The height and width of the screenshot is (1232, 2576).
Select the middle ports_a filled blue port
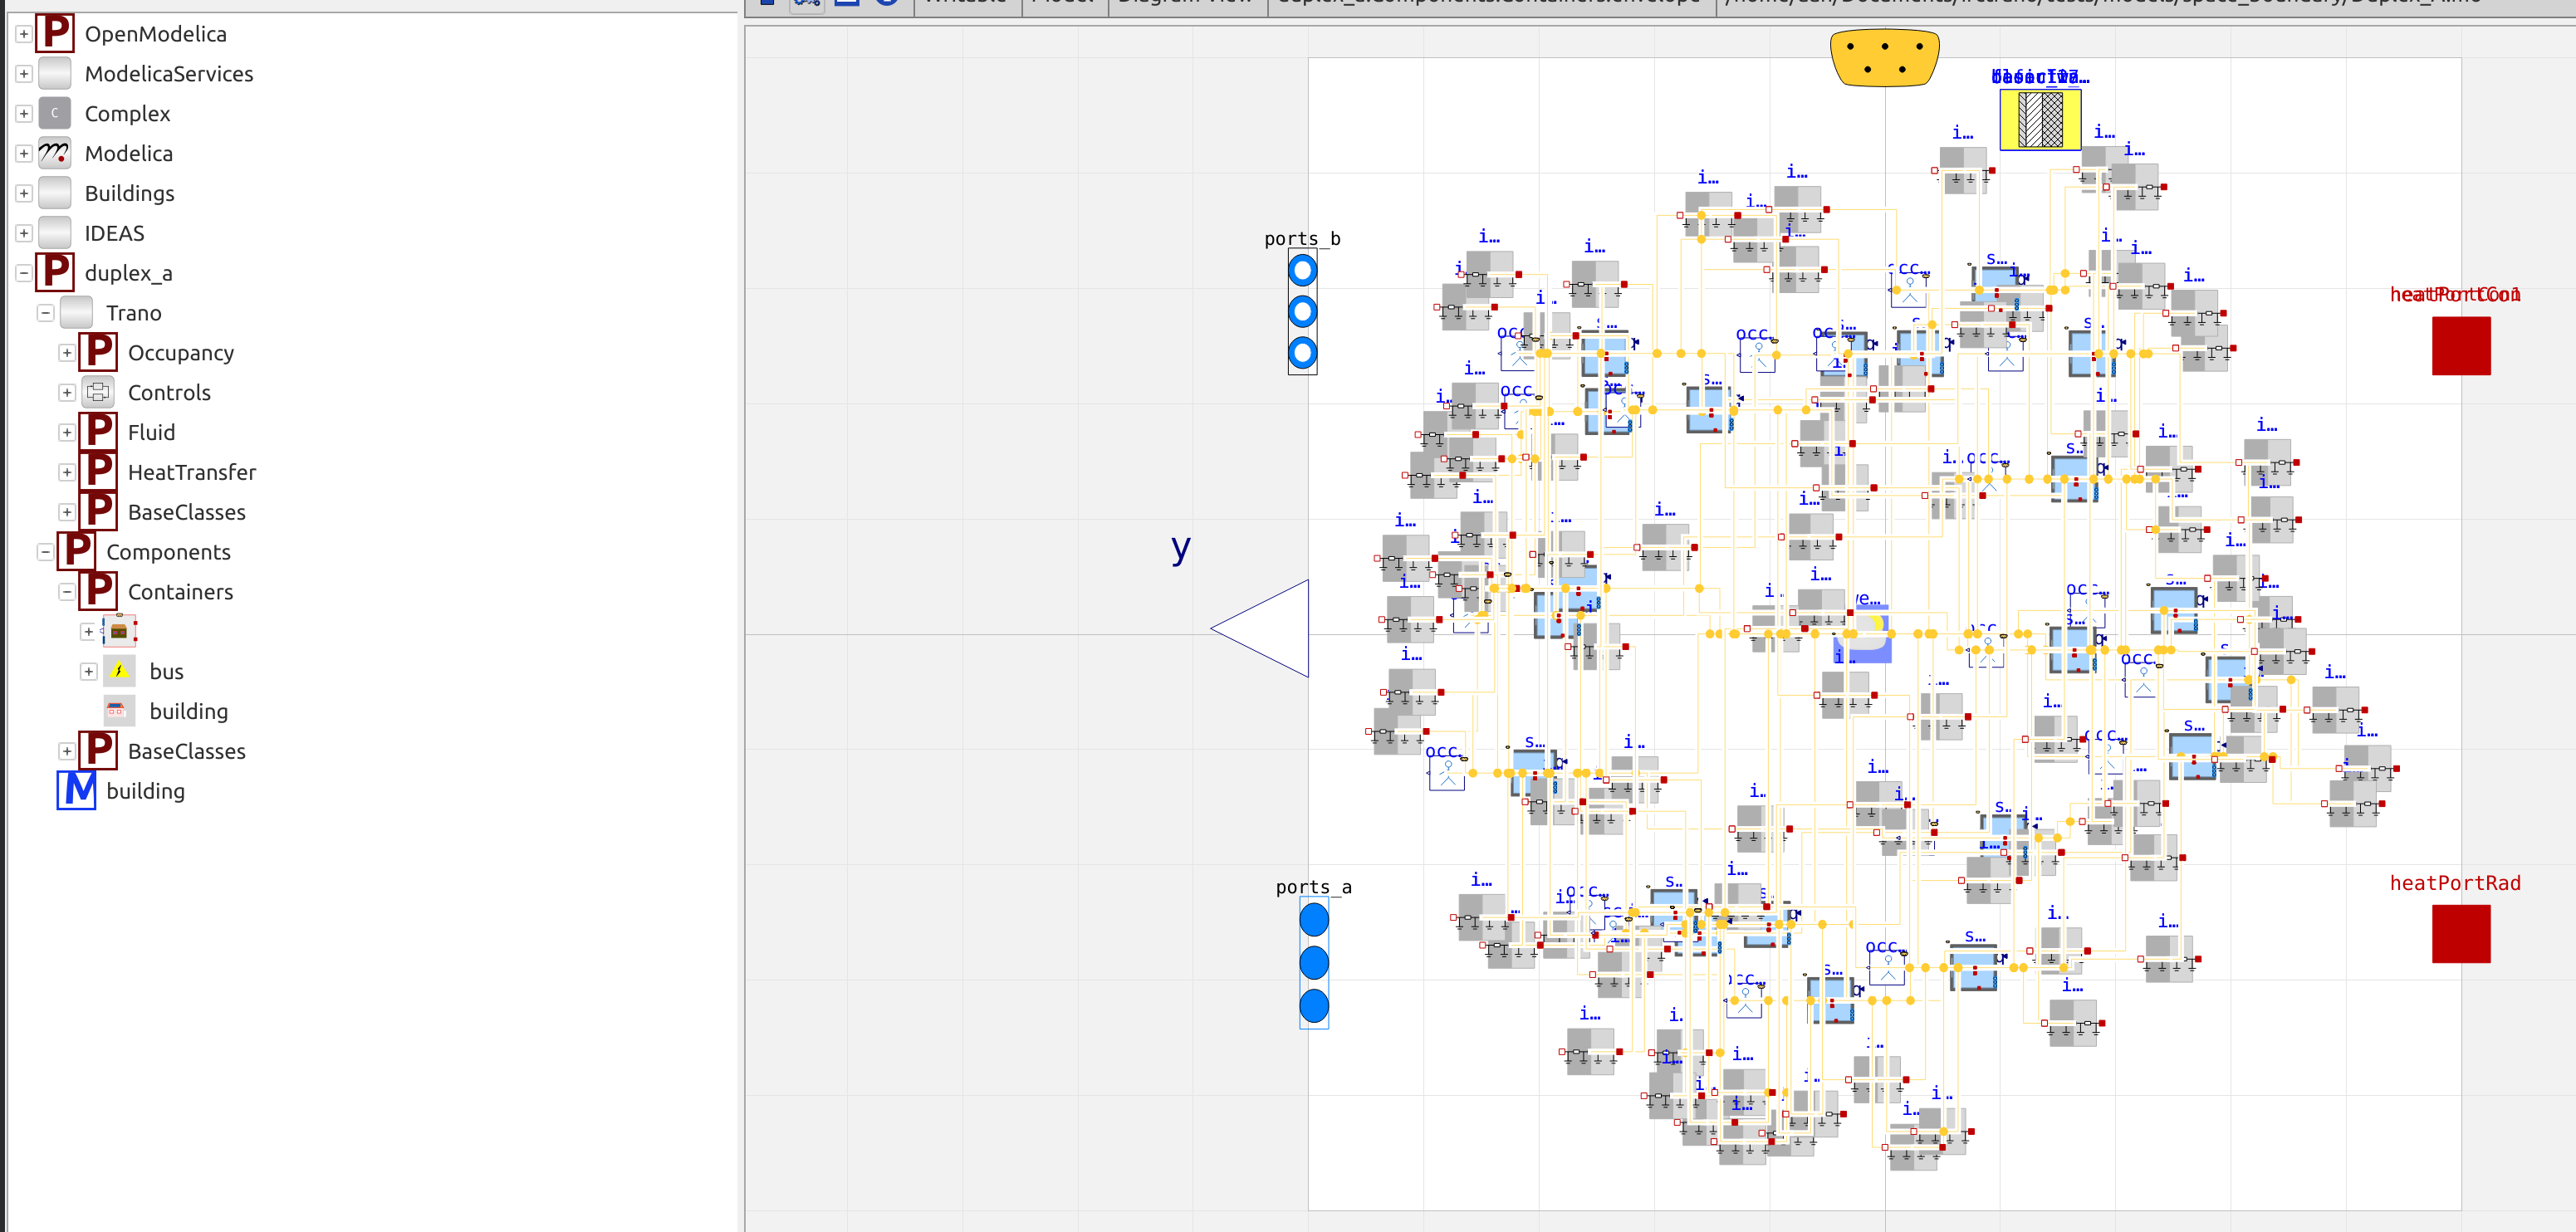[1314, 962]
